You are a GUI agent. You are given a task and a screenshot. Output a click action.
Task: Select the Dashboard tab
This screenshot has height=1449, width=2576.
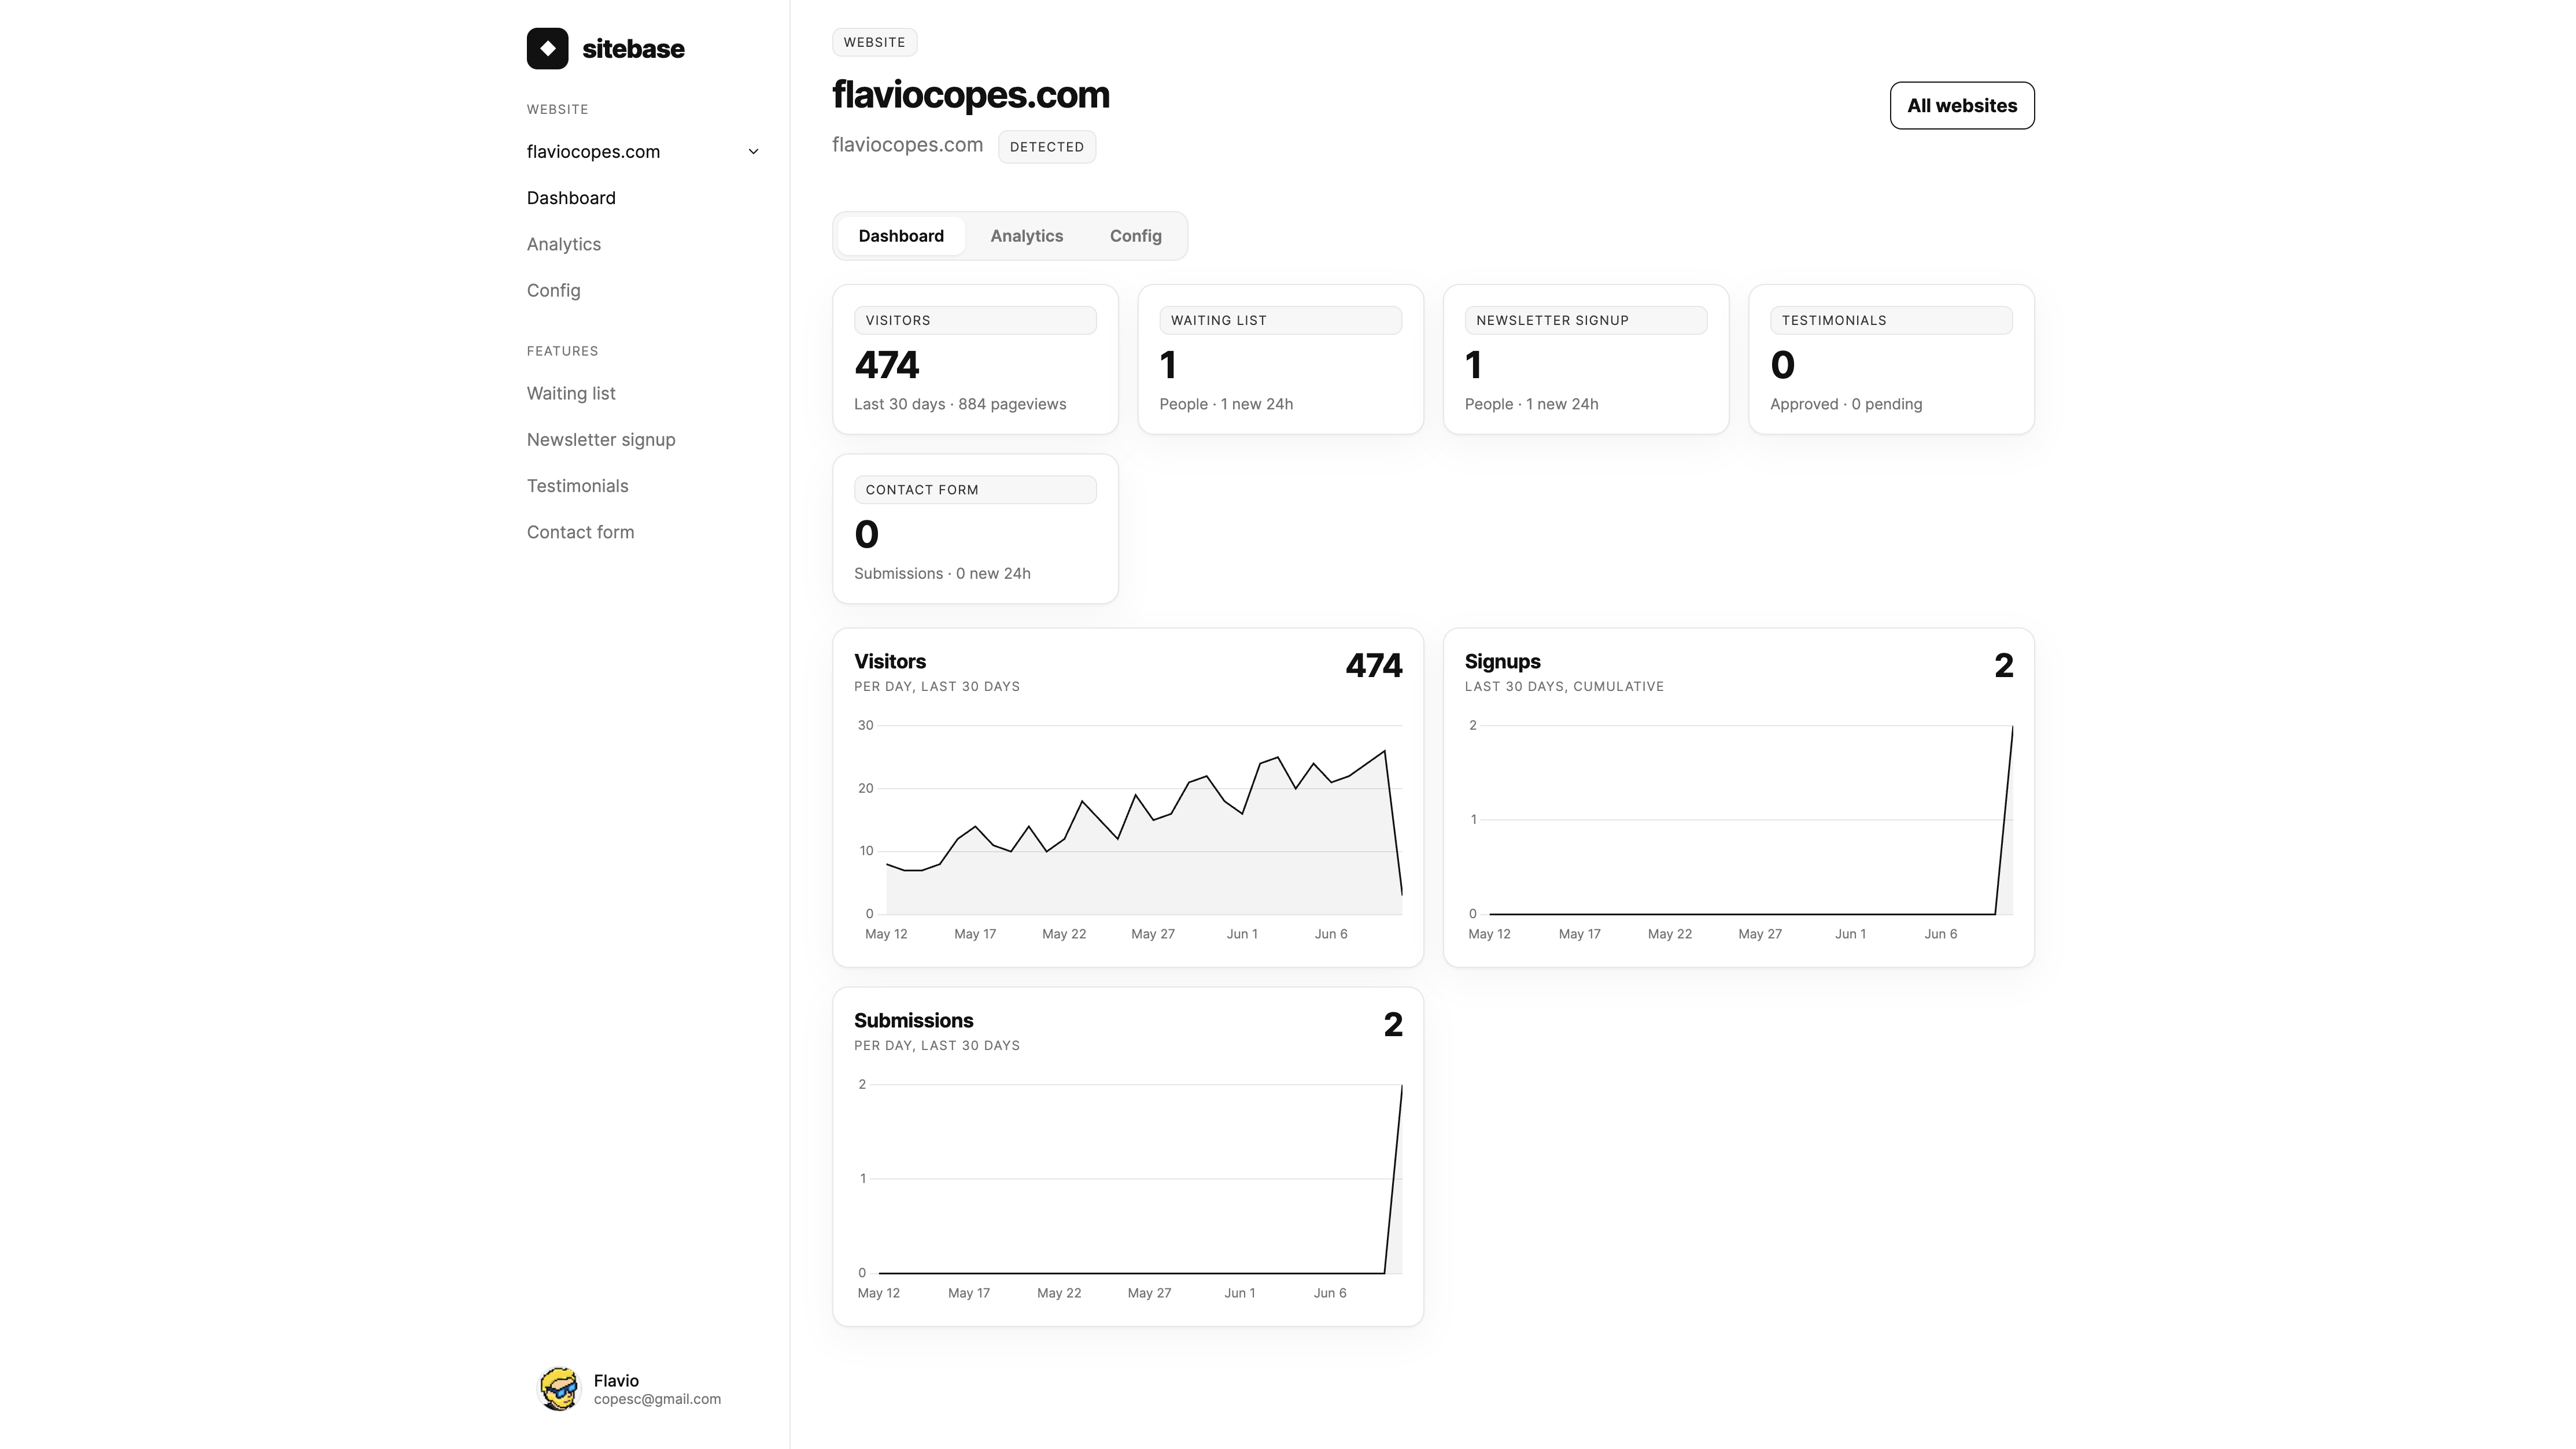[901, 236]
